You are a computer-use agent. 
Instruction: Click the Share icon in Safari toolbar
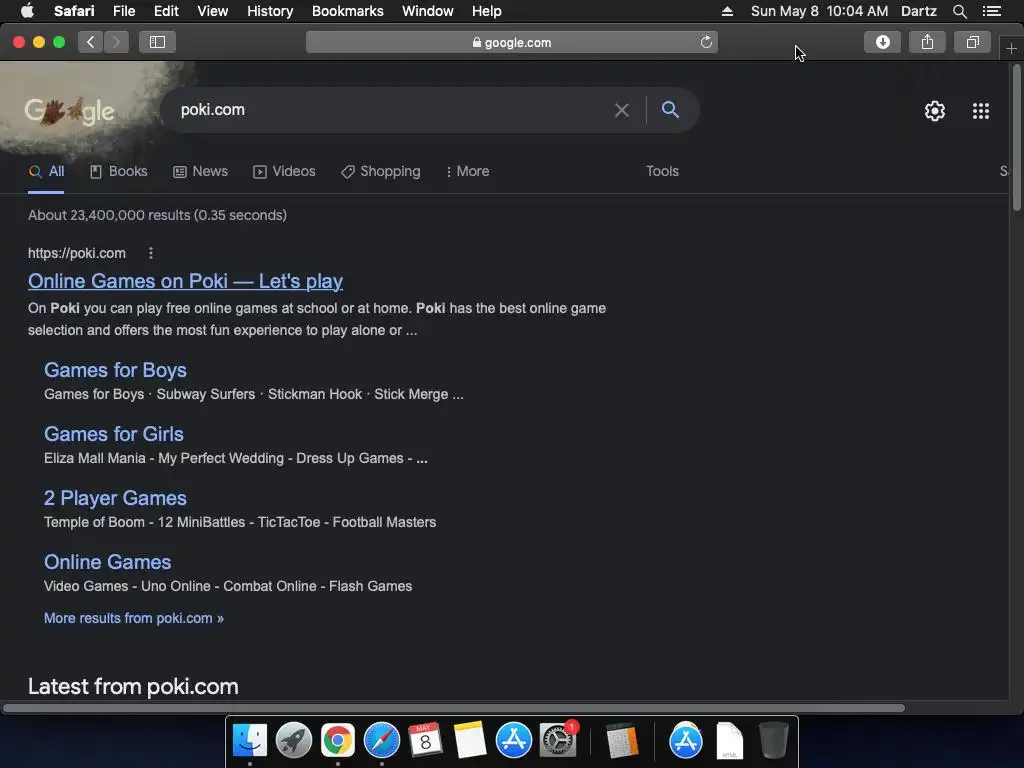[x=927, y=42]
